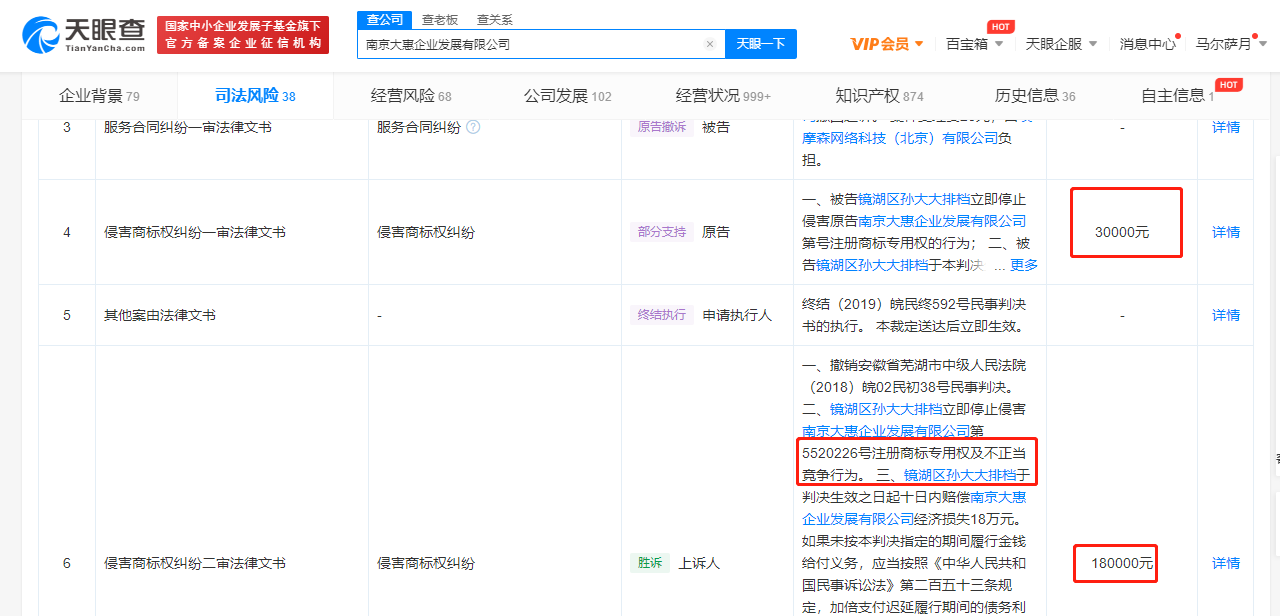View 详情 for the 180000元 case
This screenshot has width=1280, height=616.
(1225, 563)
